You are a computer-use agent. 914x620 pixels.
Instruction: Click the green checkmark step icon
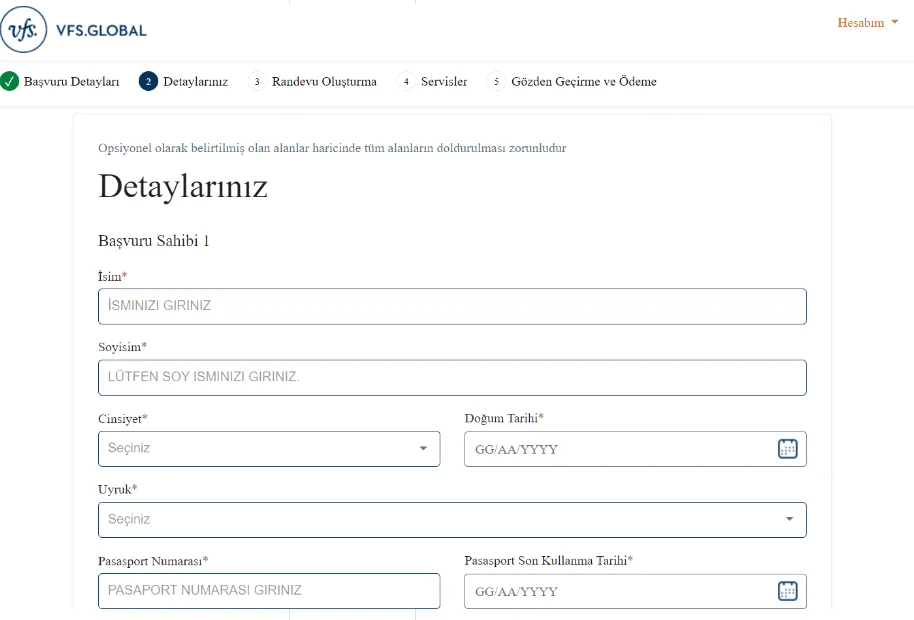pos(10,82)
